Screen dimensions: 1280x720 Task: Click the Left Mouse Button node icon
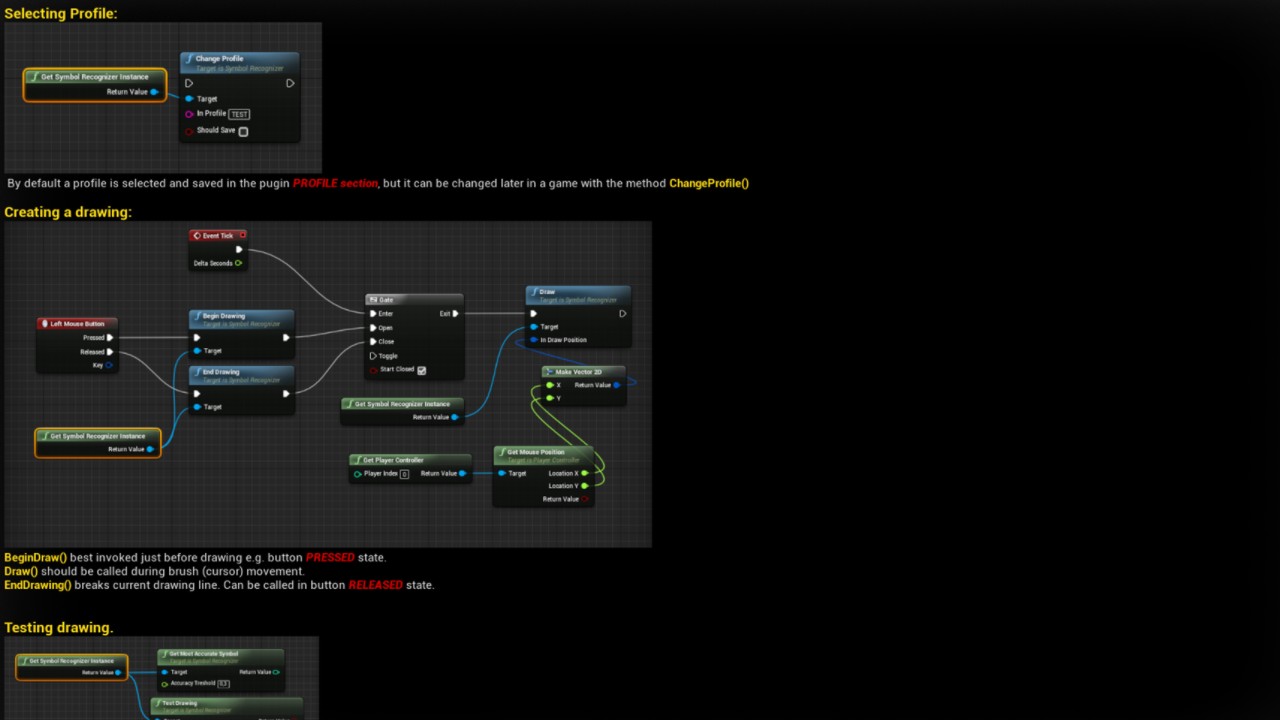coord(44,324)
